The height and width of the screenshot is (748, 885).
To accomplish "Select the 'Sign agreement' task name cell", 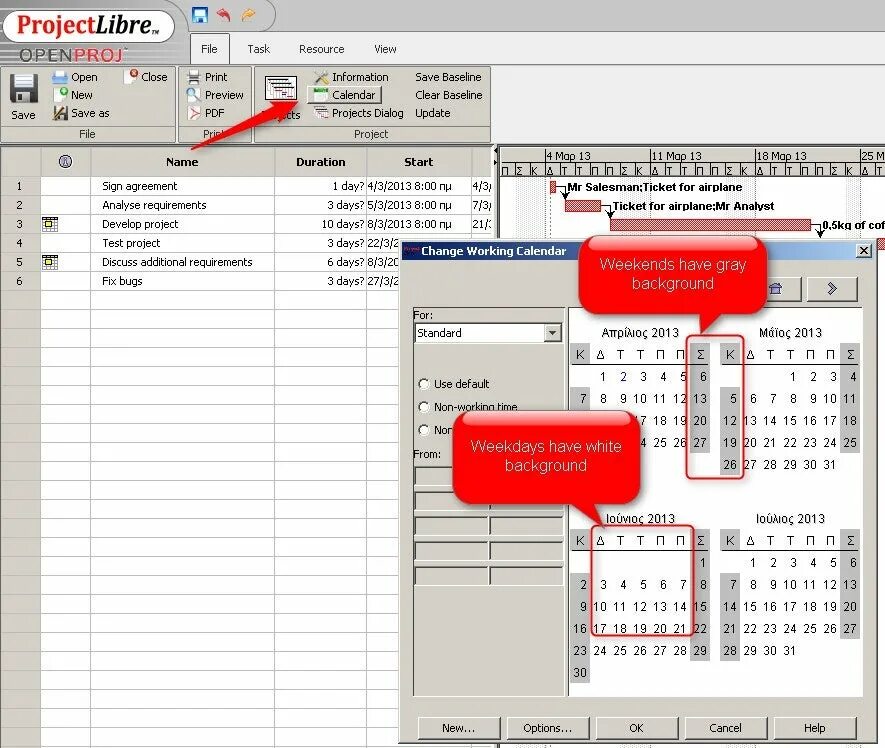I will [x=182, y=186].
